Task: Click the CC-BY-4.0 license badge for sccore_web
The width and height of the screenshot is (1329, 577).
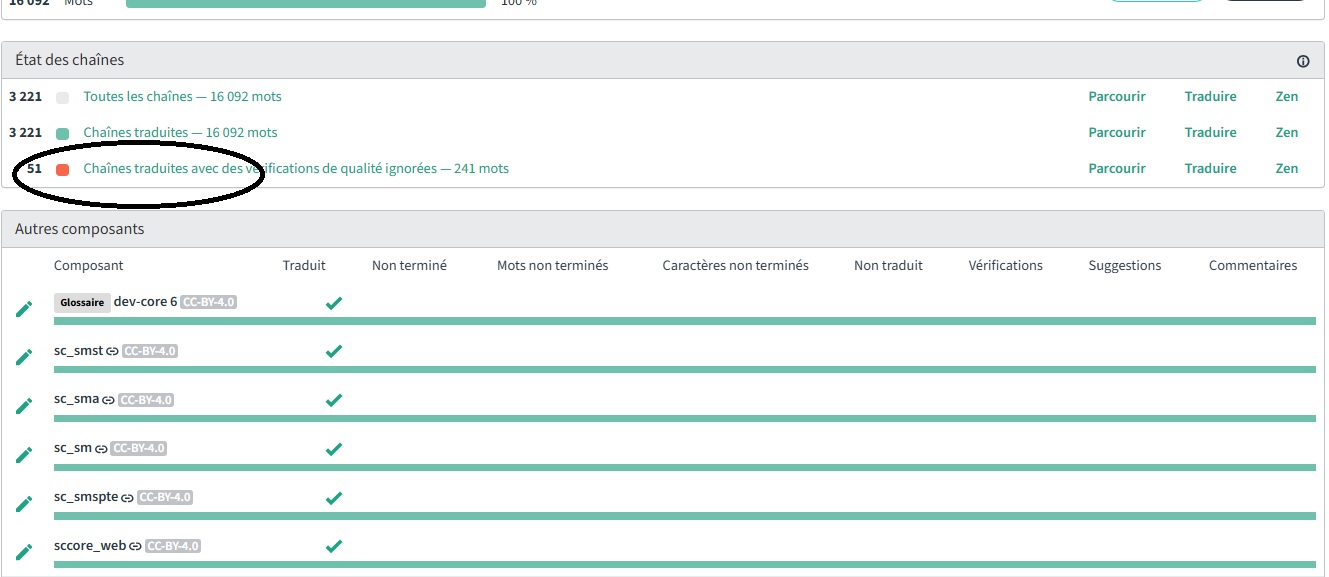Action: 173,546
